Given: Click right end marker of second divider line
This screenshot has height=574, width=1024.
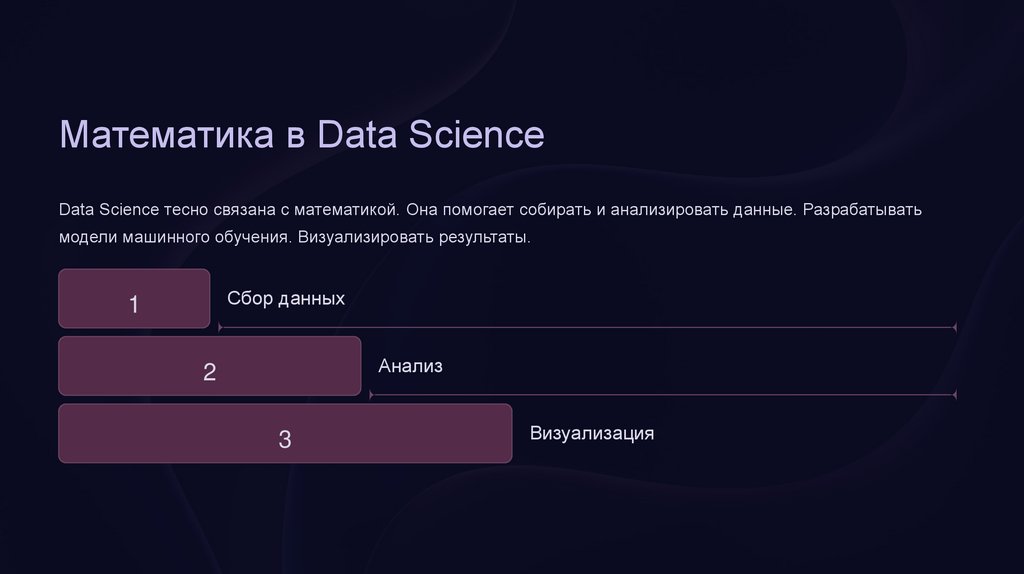Looking at the screenshot, I should 955,395.
